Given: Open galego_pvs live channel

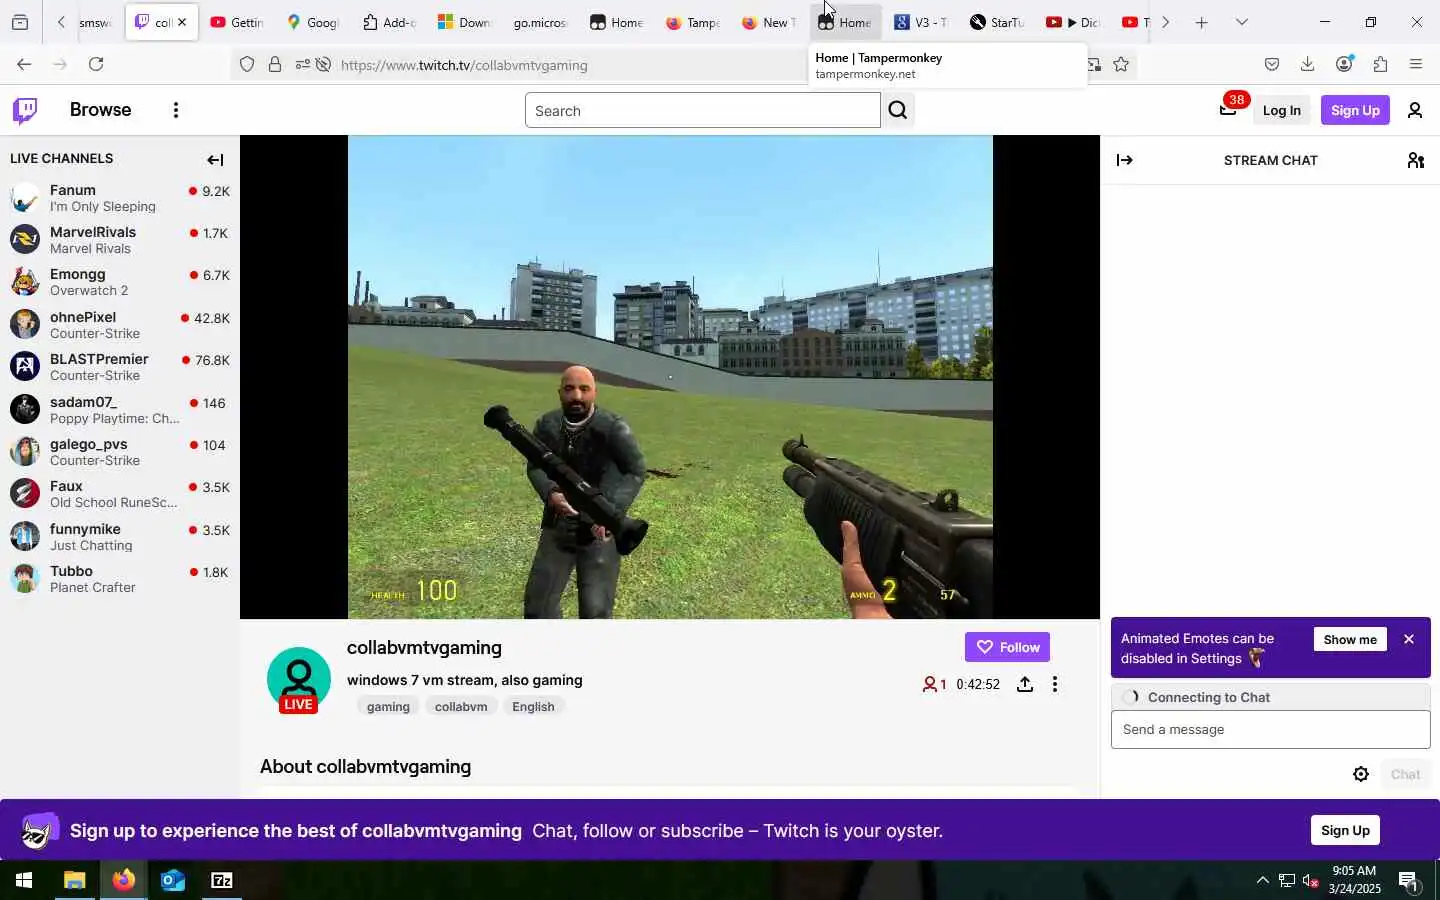Looking at the screenshot, I should pos(120,452).
